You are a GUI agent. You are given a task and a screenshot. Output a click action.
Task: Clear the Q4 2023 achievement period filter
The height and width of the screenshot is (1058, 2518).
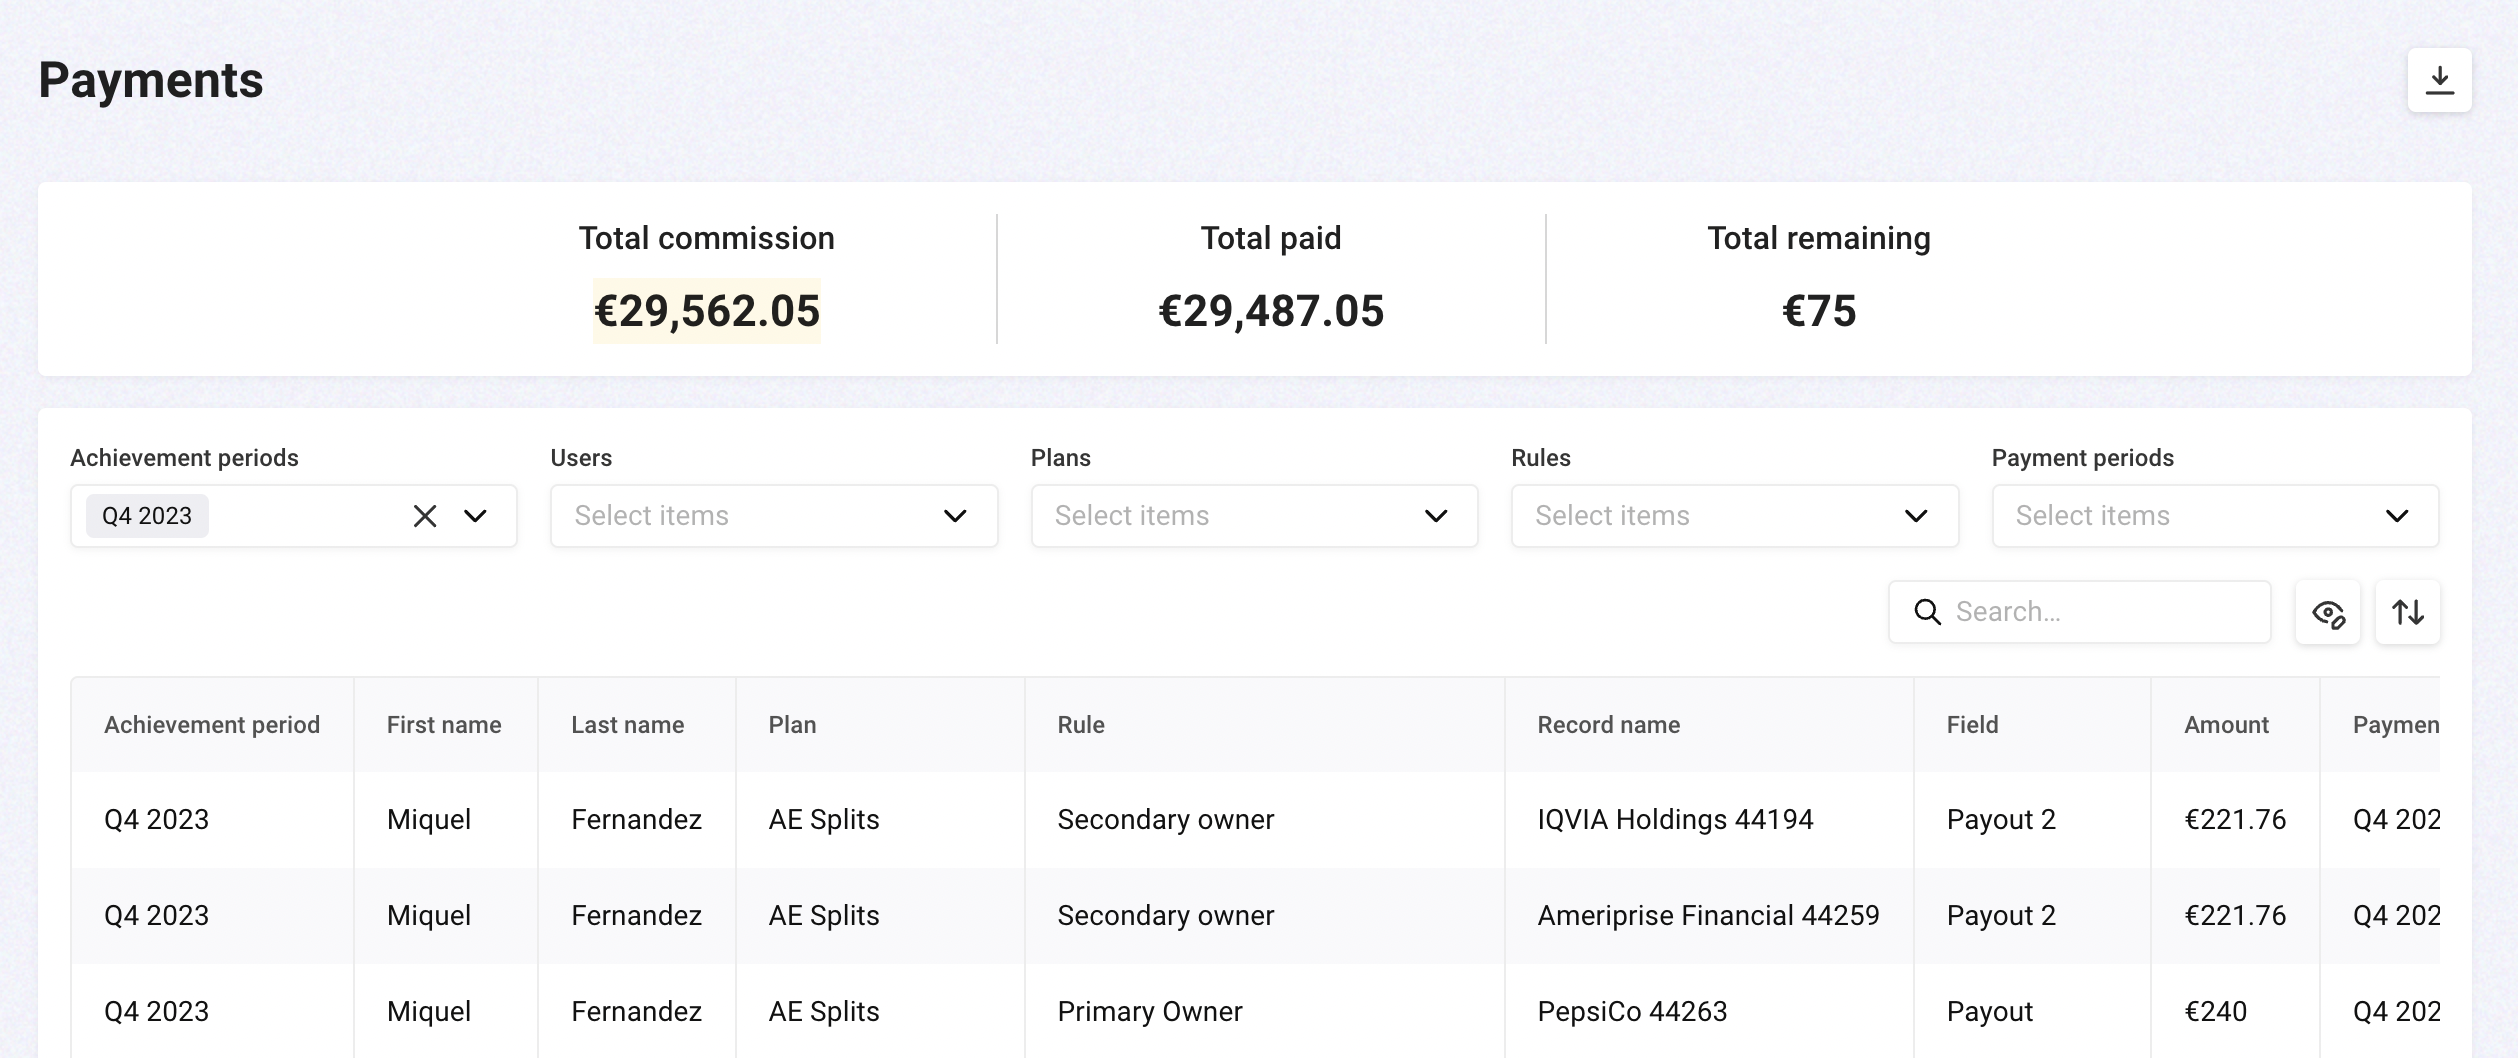[x=425, y=516]
